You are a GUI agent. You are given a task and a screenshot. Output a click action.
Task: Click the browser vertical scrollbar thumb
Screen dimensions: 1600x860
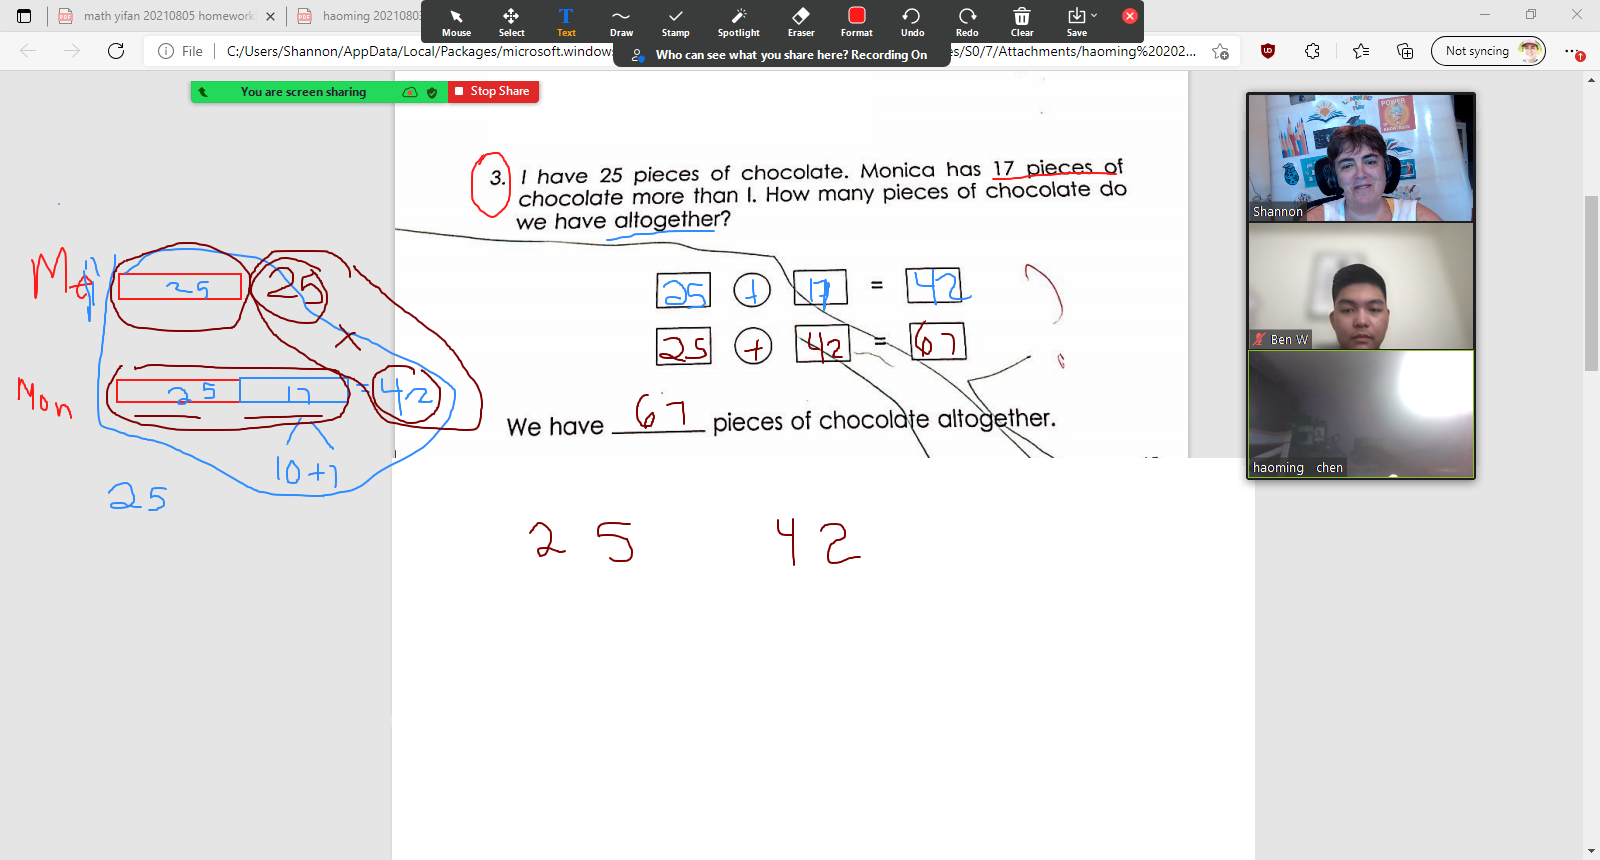point(1591,284)
